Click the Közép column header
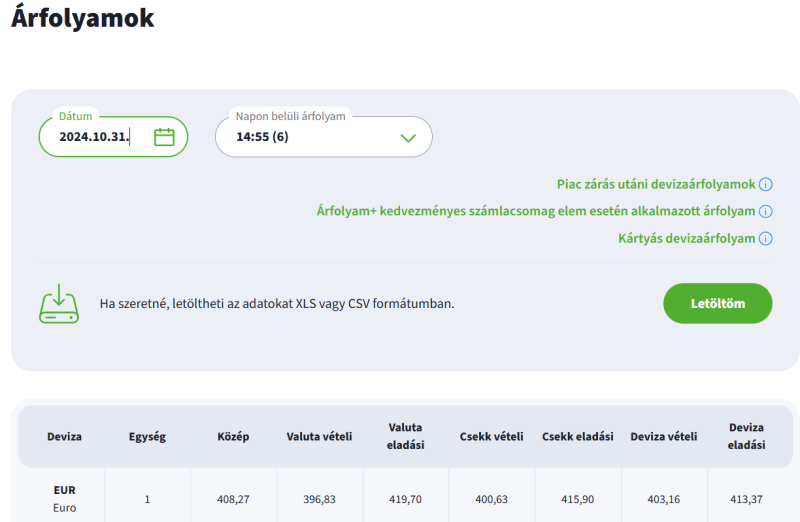800x522 pixels. click(x=233, y=437)
